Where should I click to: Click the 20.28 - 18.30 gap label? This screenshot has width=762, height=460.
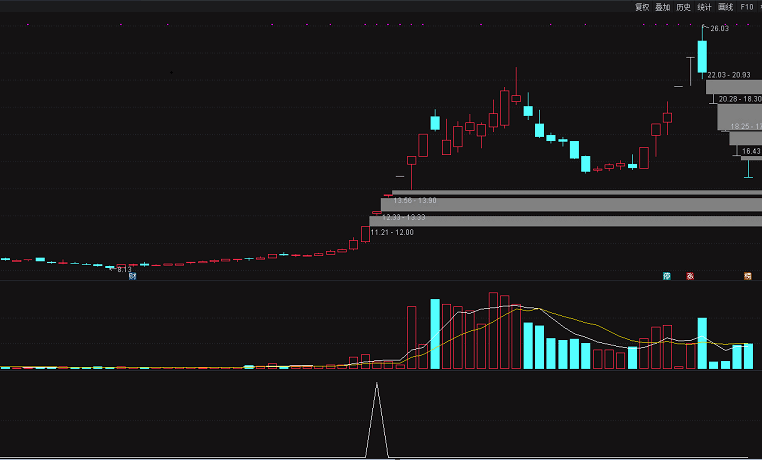tap(740, 99)
